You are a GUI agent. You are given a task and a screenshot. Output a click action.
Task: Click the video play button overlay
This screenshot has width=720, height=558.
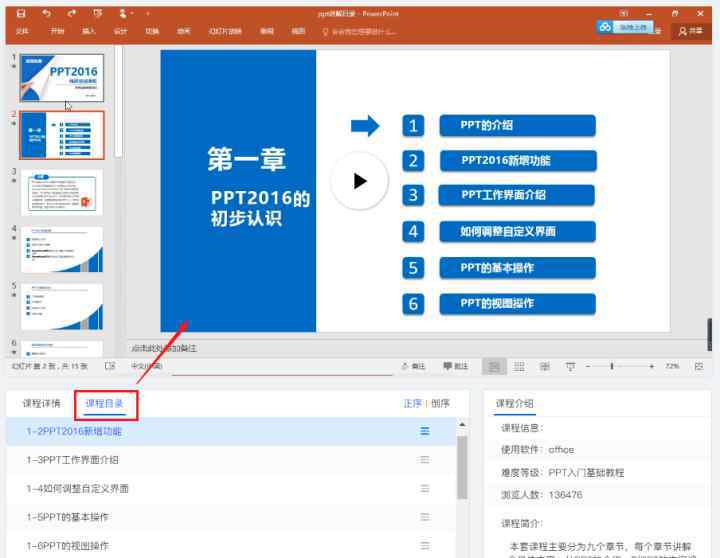pos(360,181)
